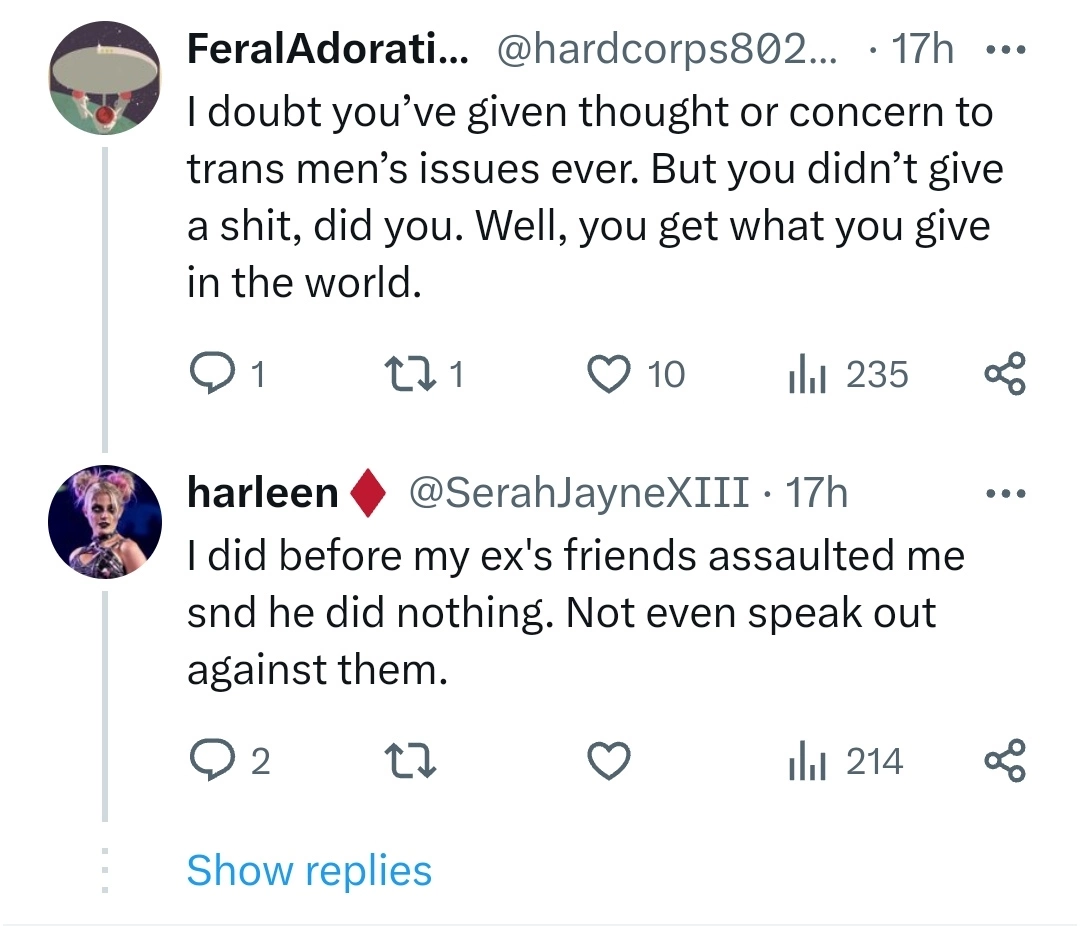
Task: Open FeralAdorati's profile picture
Action: point(105,78)
